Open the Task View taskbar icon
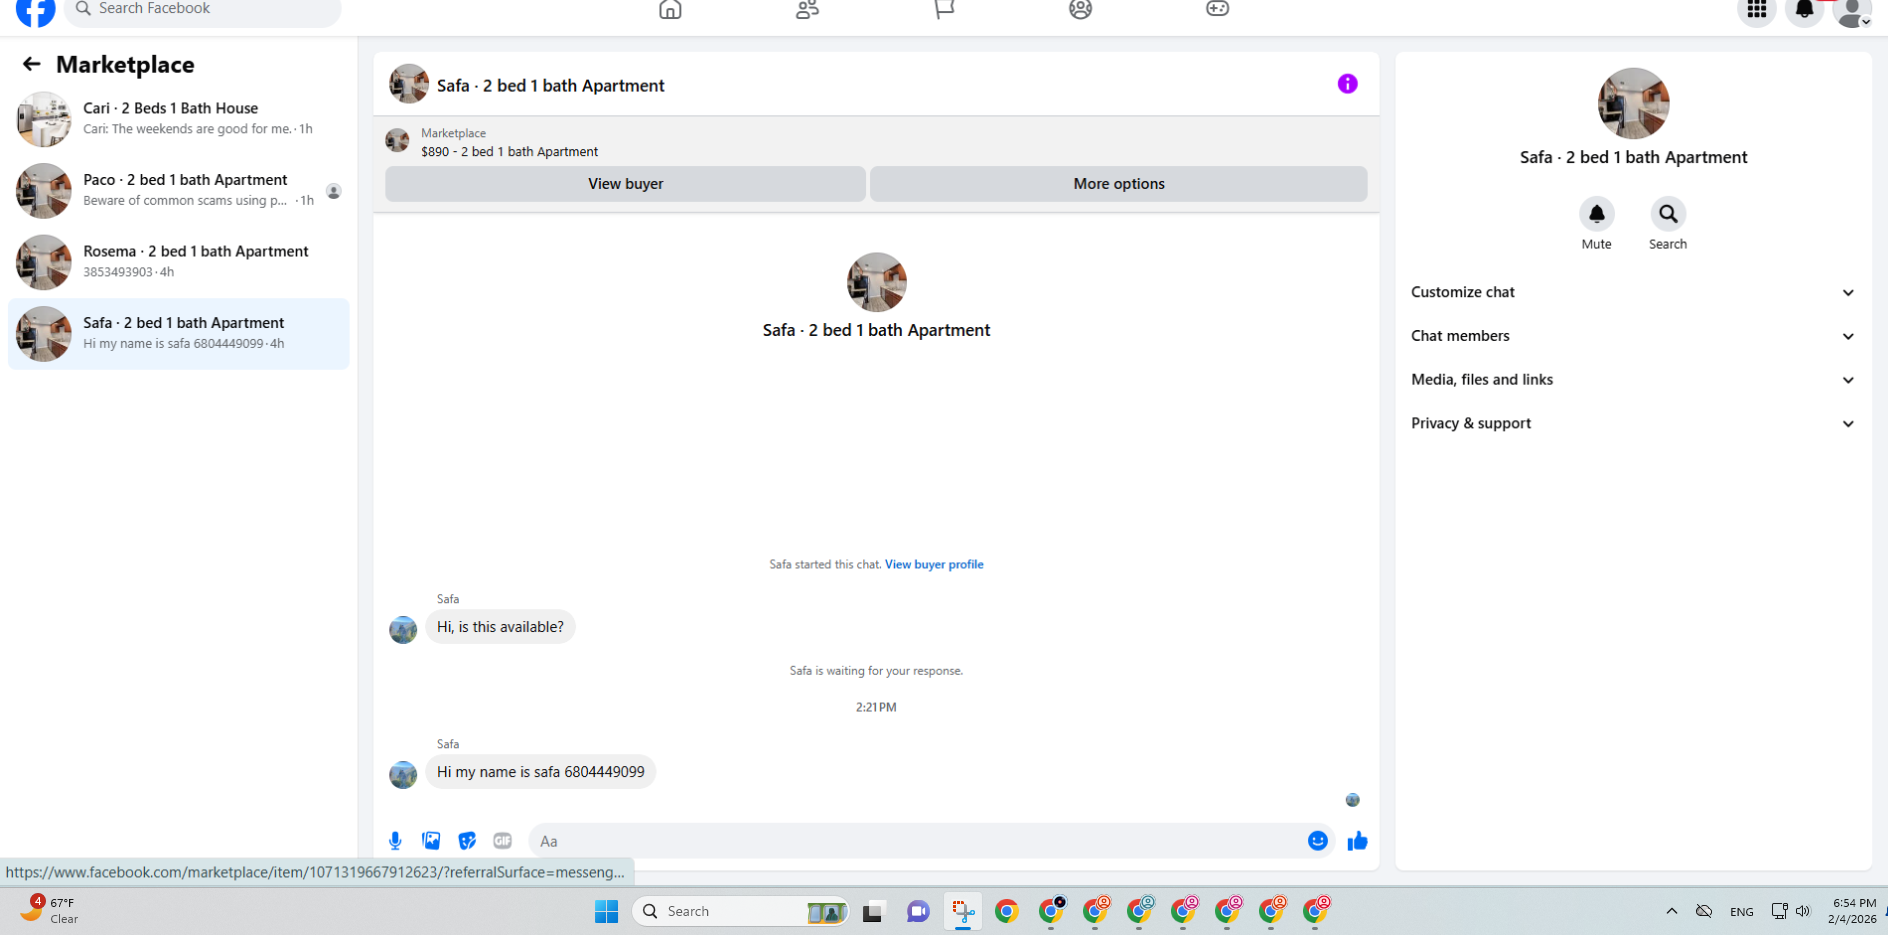1888x935 pixels. (x=873, y=911)
